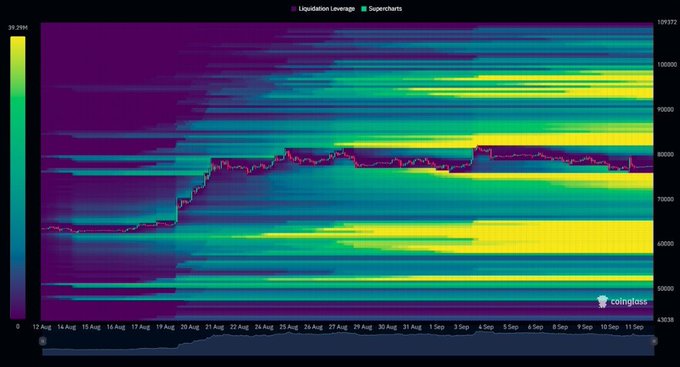Image resolution: width=680 pixels, height=367 pixels.
Task: Click the left handle of the time range slider
Action: (x=42, y=341)
